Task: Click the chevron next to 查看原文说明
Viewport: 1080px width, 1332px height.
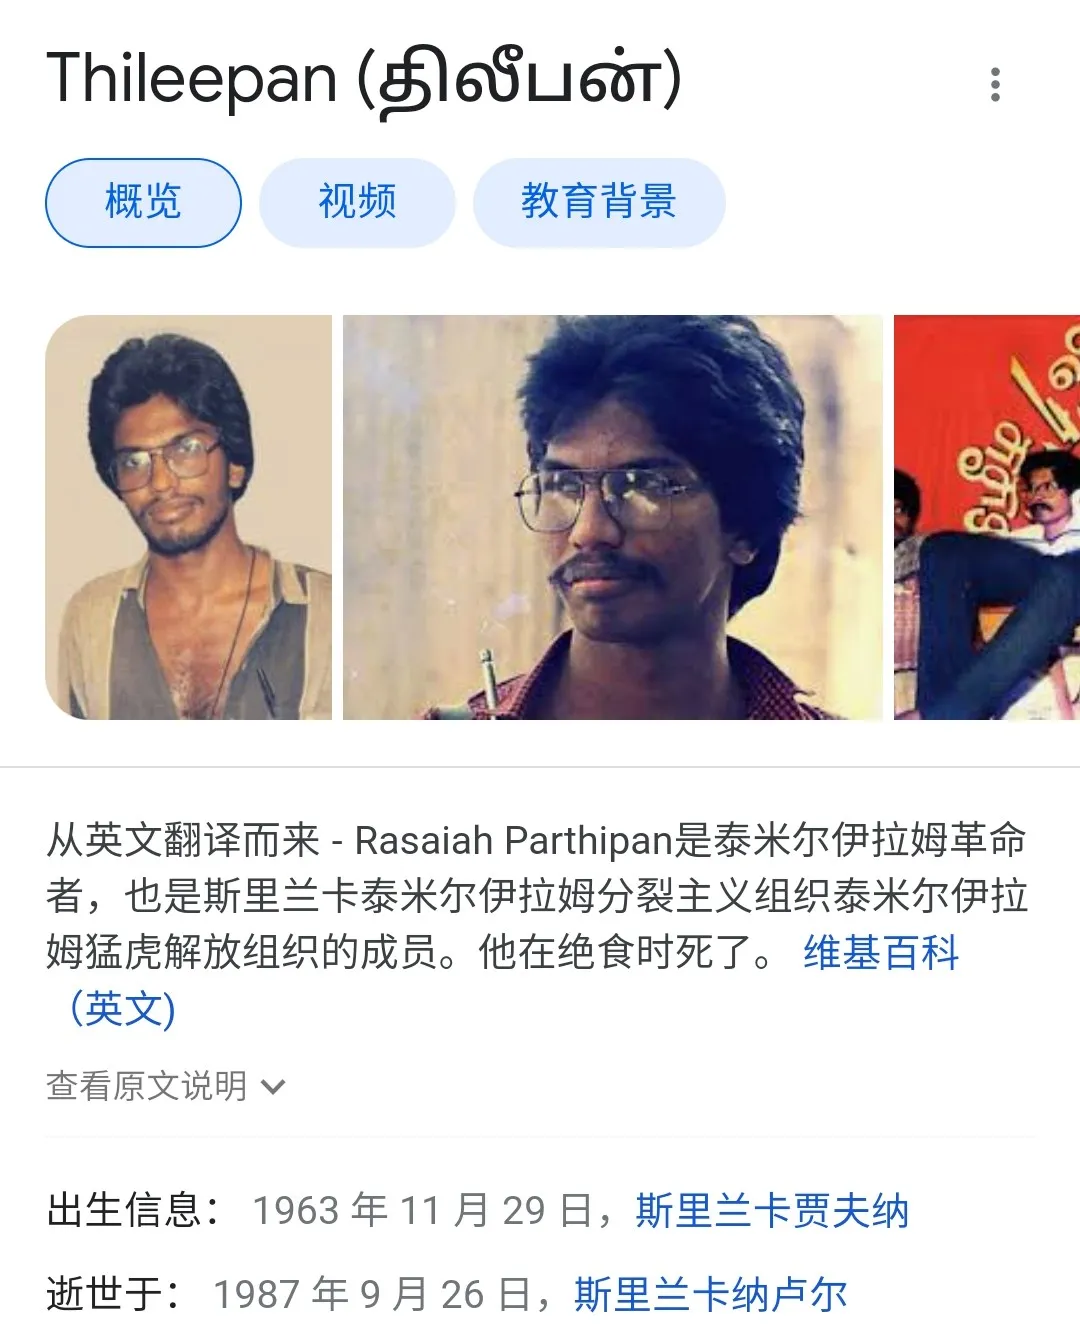Action: [x=273, y=1087]
